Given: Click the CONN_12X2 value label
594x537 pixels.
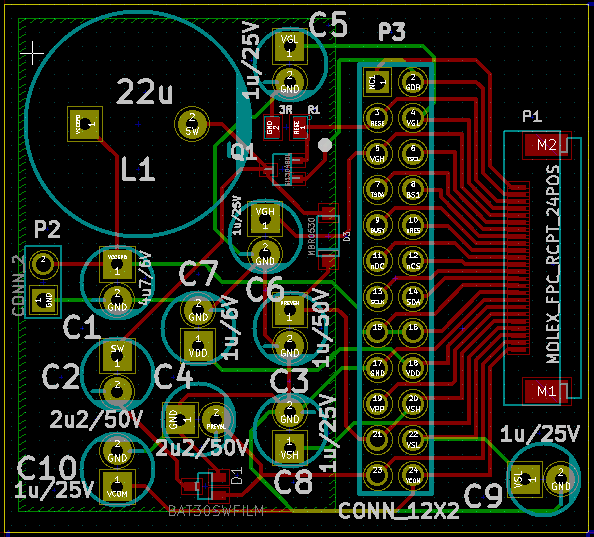Looking at the screenshot, I should click(x=399, y=511).
